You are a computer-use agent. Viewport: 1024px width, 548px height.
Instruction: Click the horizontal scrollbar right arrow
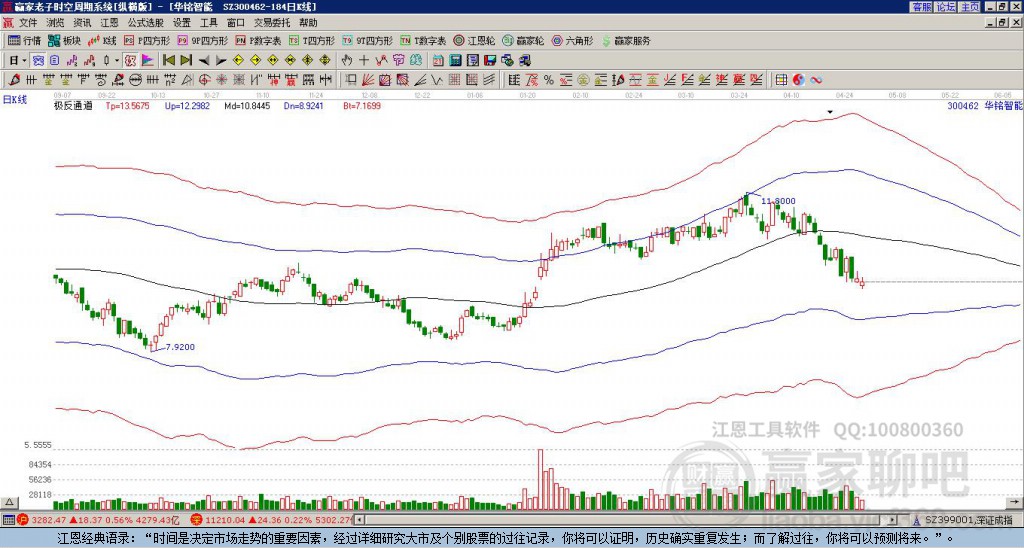click(892, 520)
